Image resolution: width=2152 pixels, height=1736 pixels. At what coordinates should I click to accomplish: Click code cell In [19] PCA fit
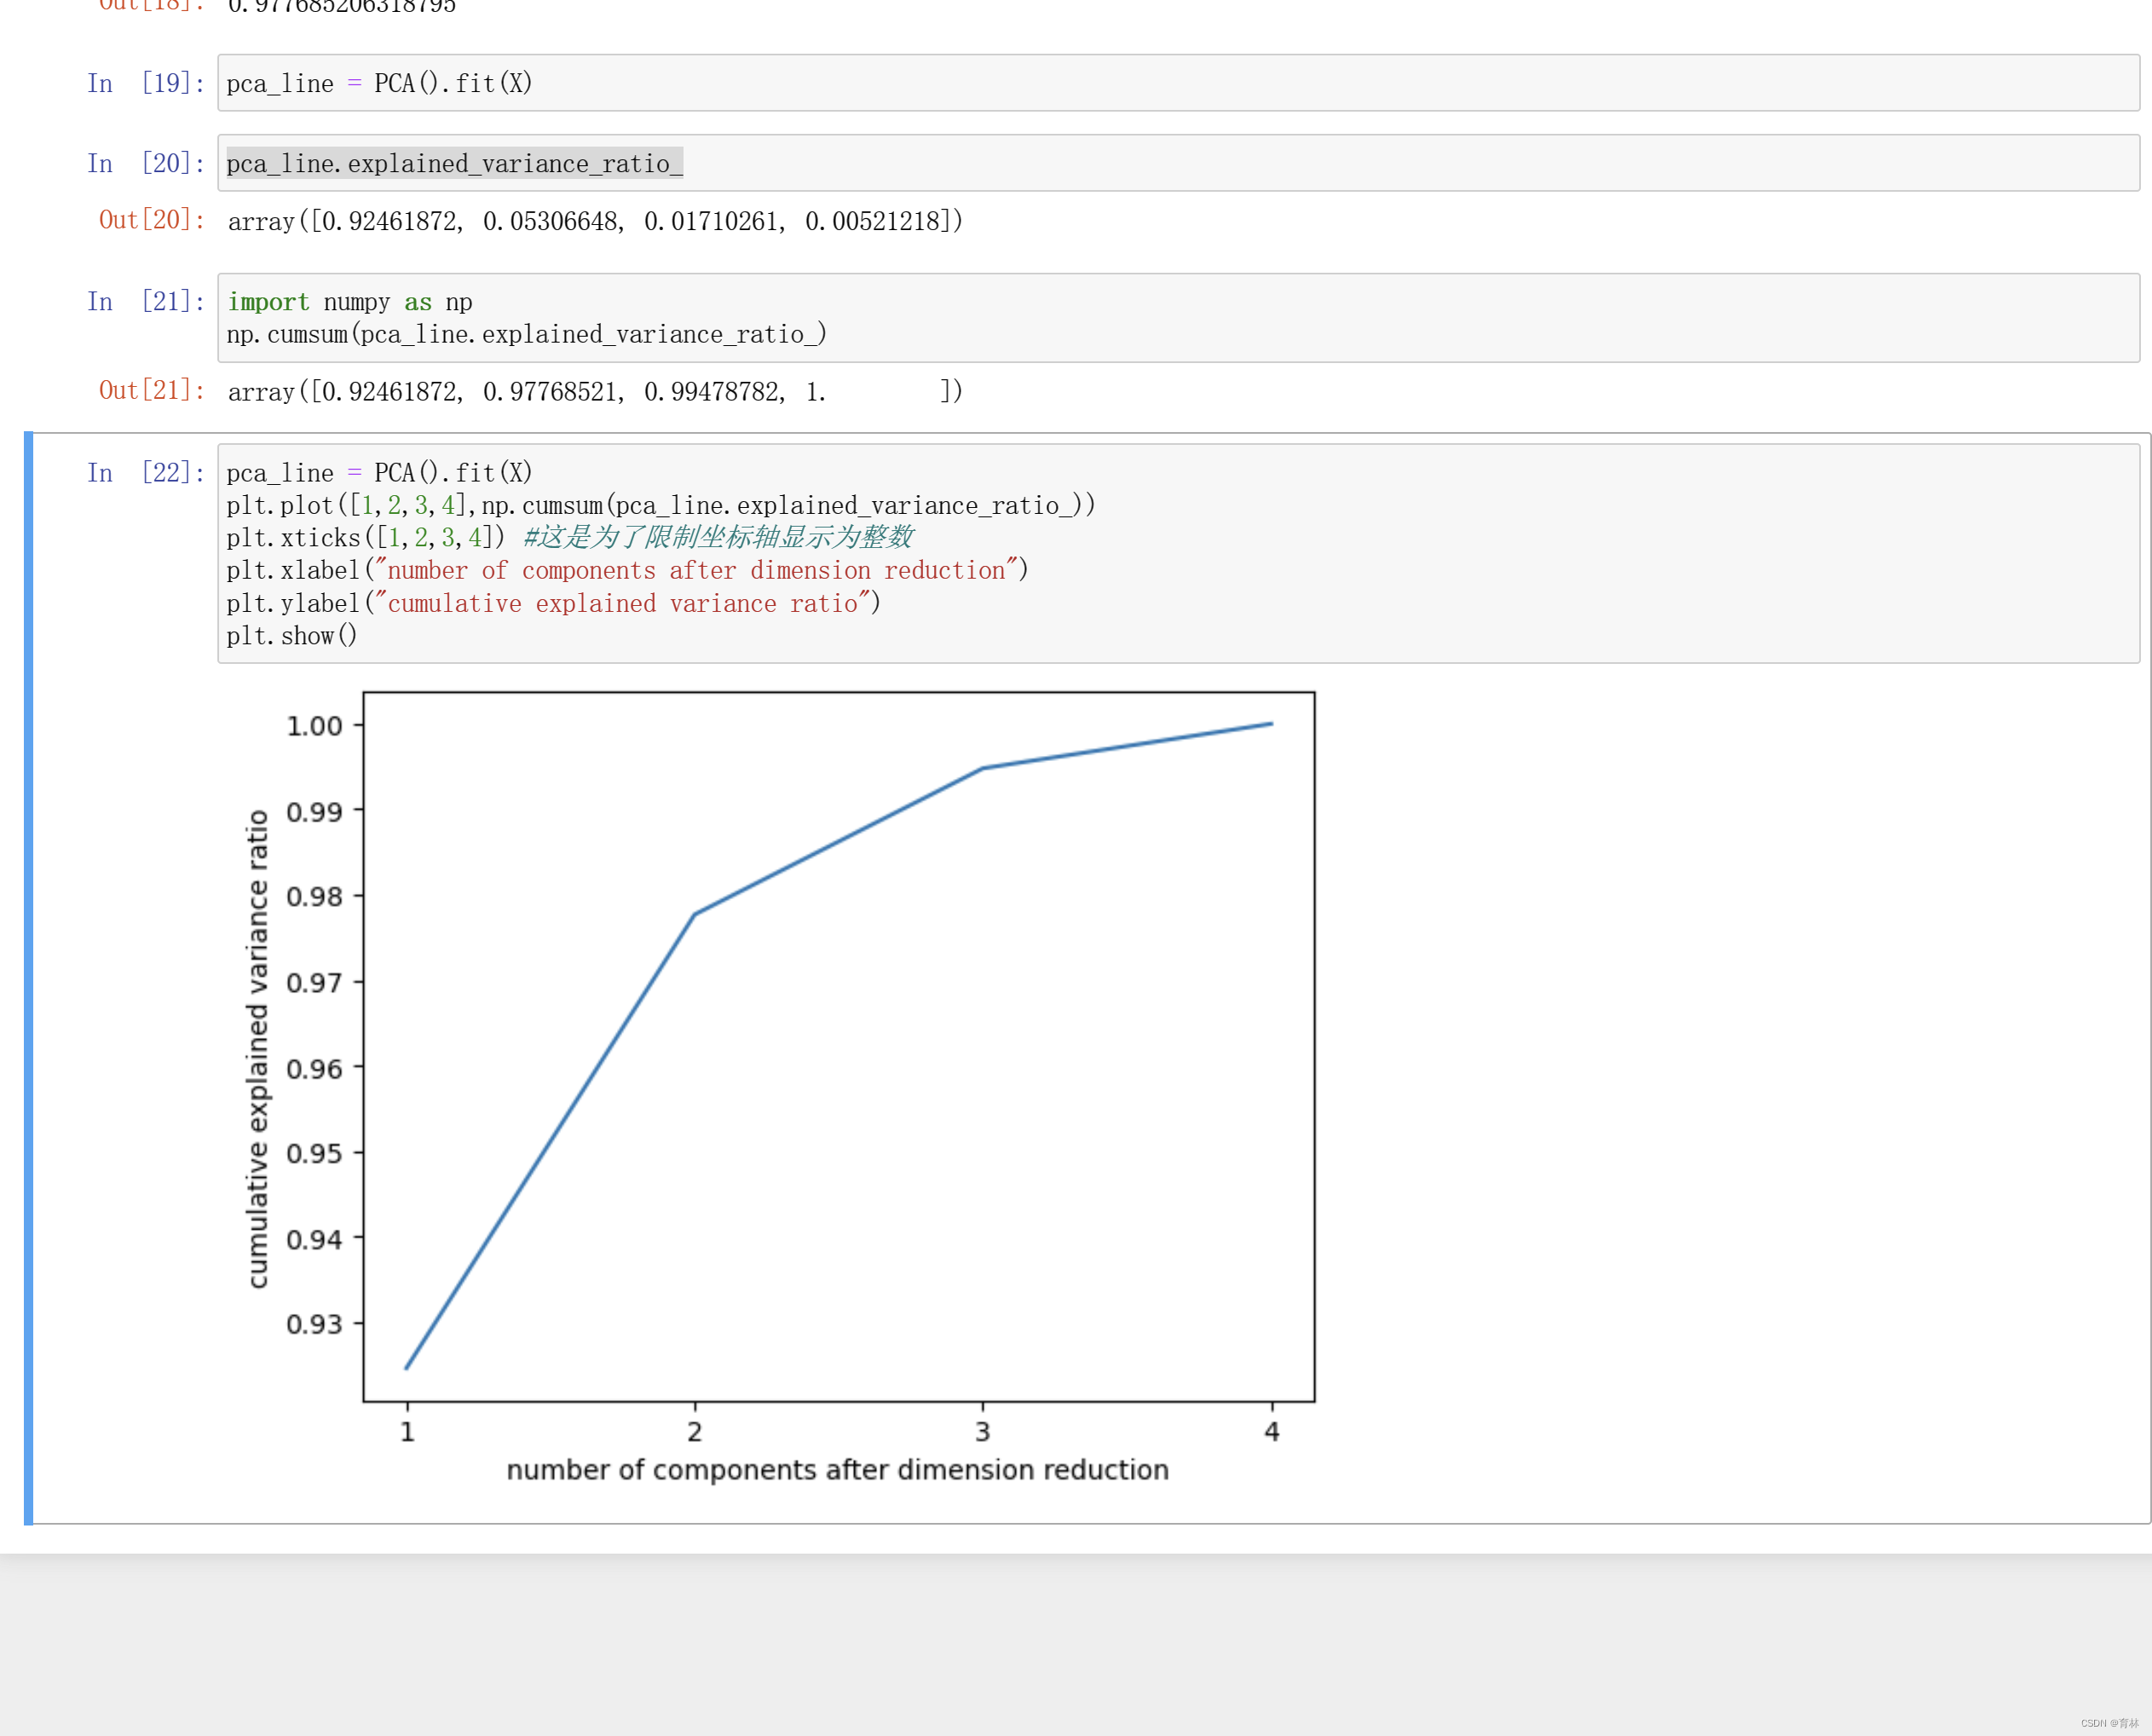click(x=1178, y=83)
